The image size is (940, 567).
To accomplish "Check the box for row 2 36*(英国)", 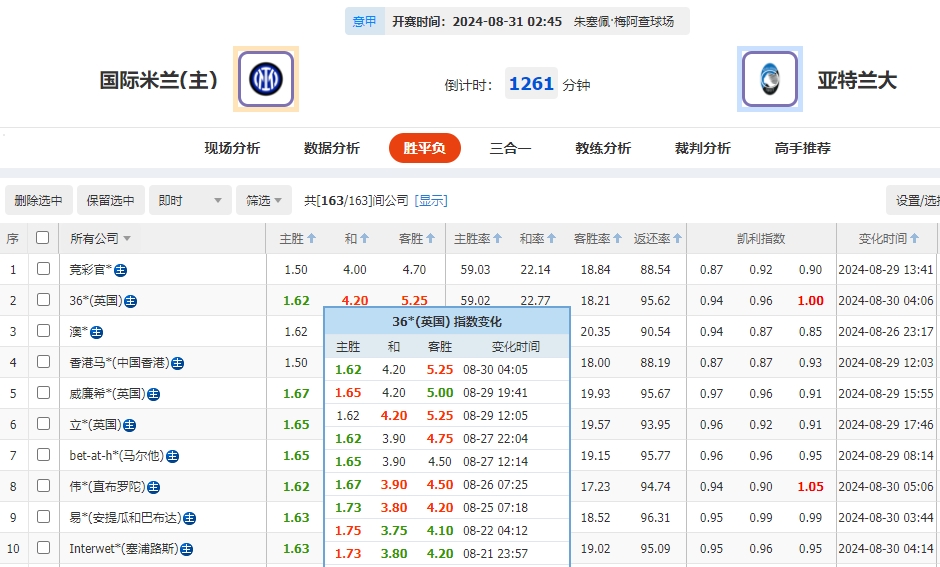I will coord(43,300).
